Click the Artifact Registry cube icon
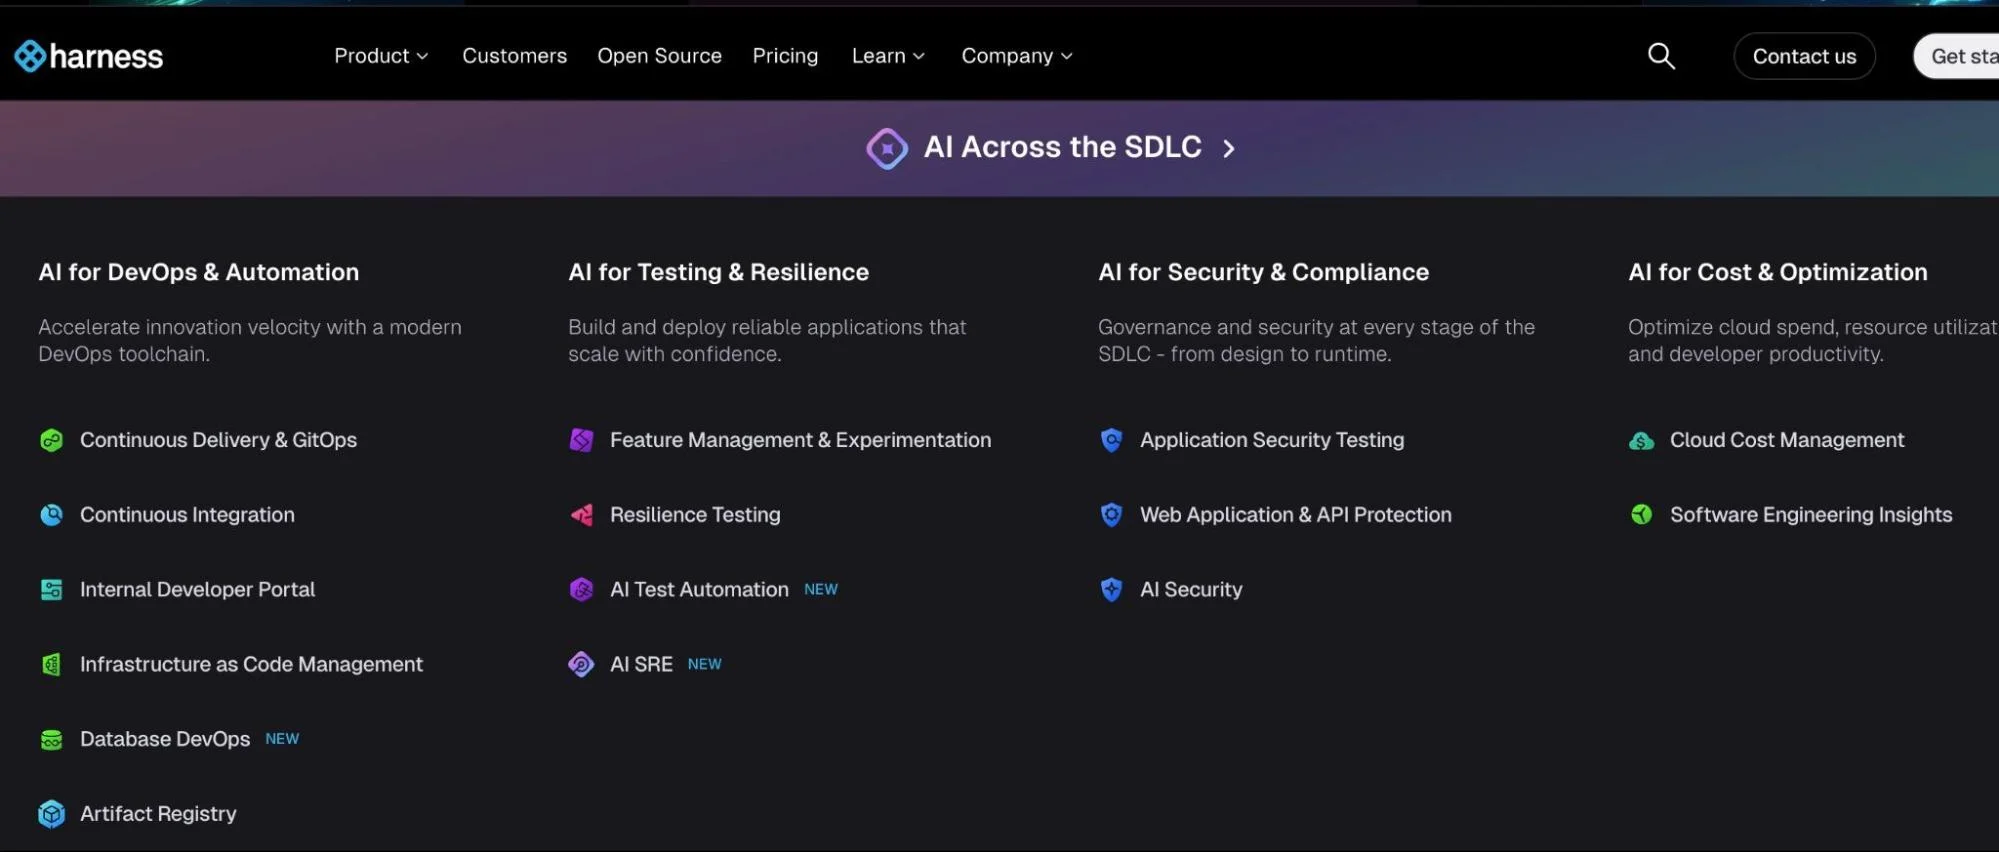 (51, 814)
